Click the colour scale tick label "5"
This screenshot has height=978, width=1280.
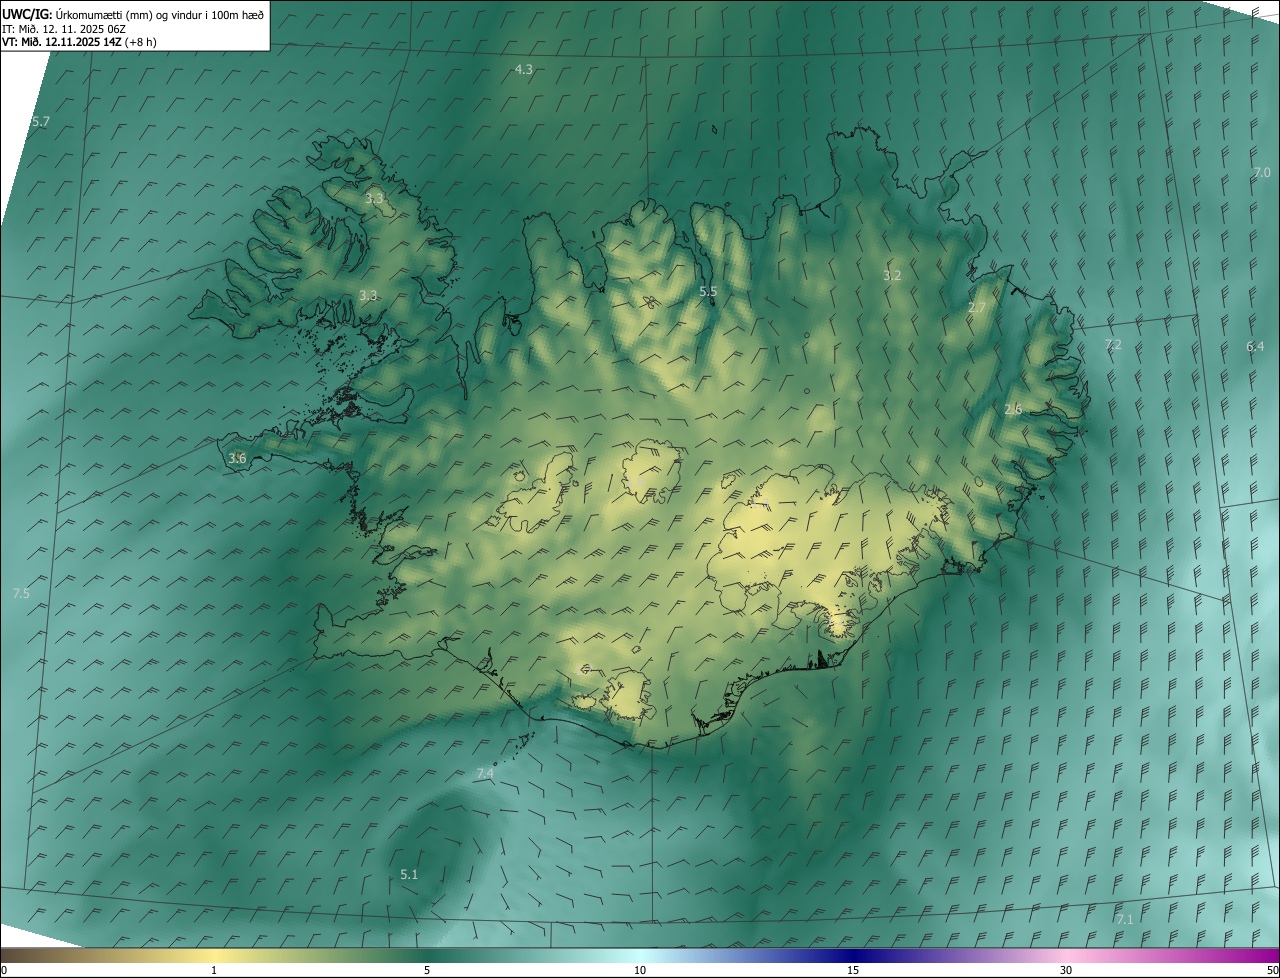coord(427,970)
